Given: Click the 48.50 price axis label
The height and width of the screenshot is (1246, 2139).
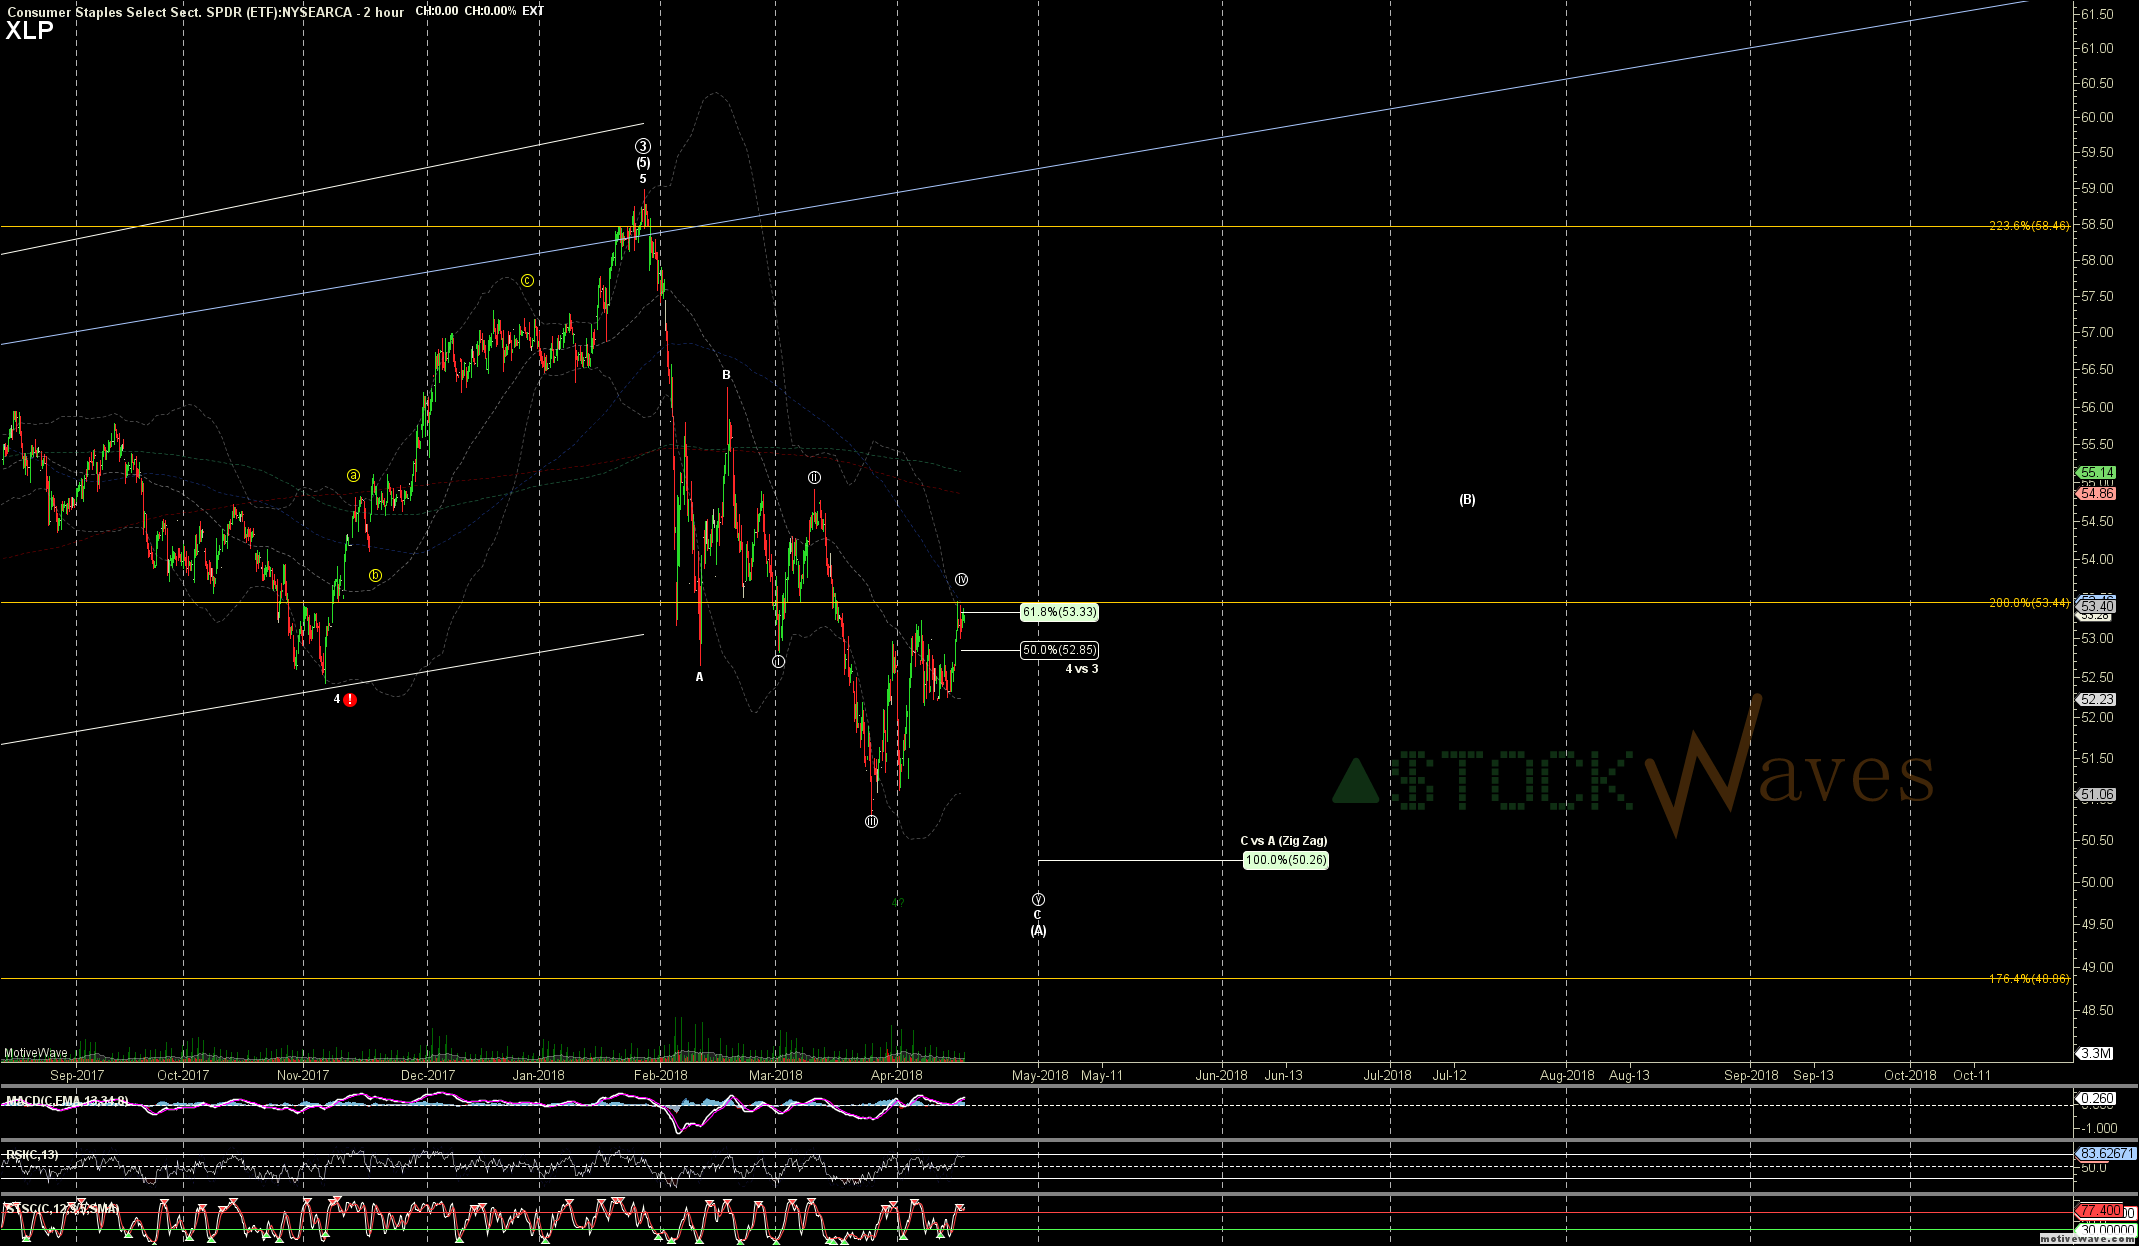Looking at the screenshot, I should tap(2096, 1011).
